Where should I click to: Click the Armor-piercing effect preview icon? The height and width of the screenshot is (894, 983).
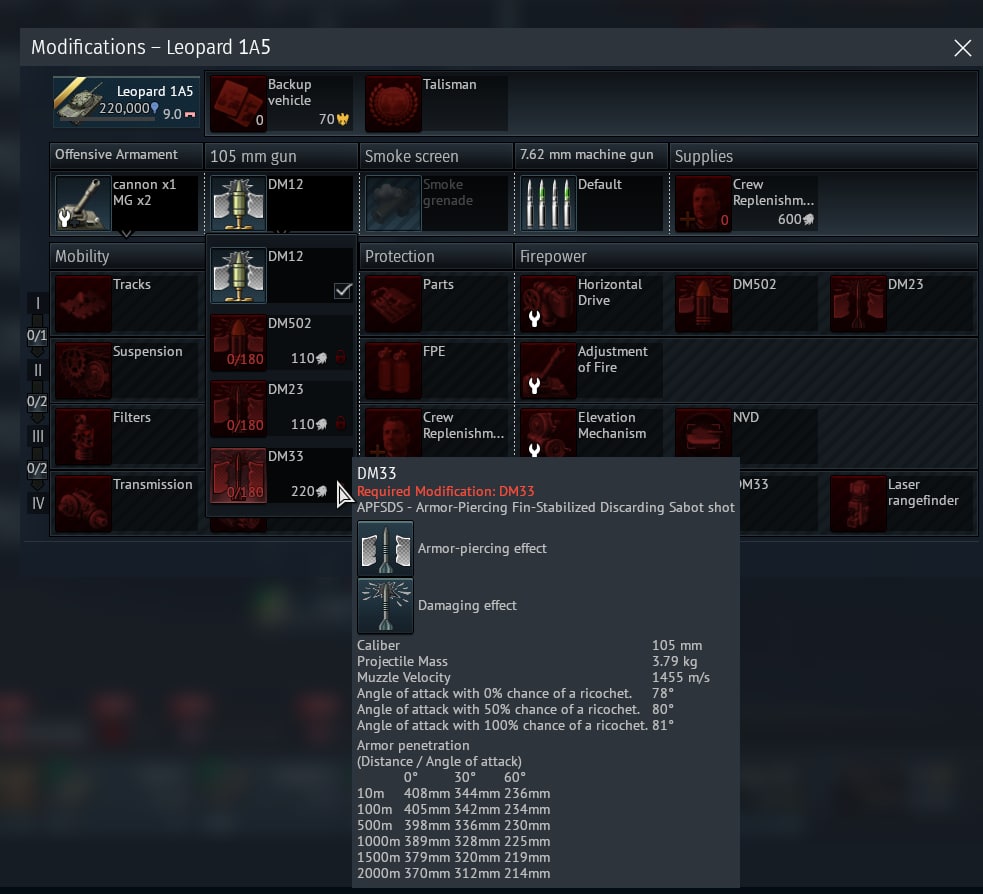[x=385, y=549]
